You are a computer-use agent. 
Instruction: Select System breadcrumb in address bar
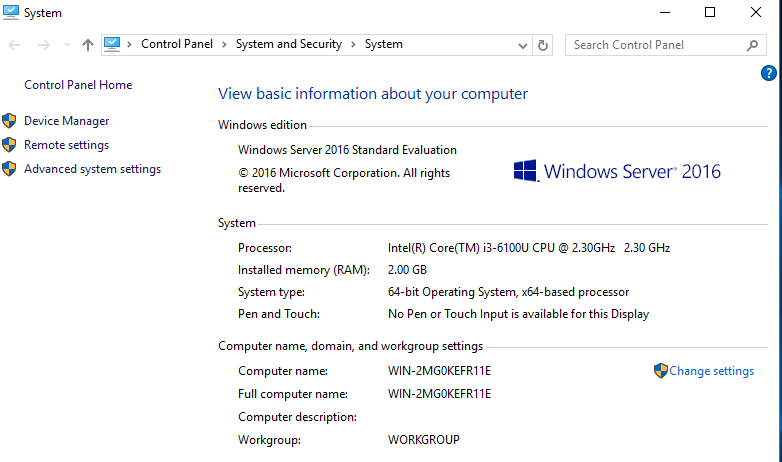tap(384, 44)
